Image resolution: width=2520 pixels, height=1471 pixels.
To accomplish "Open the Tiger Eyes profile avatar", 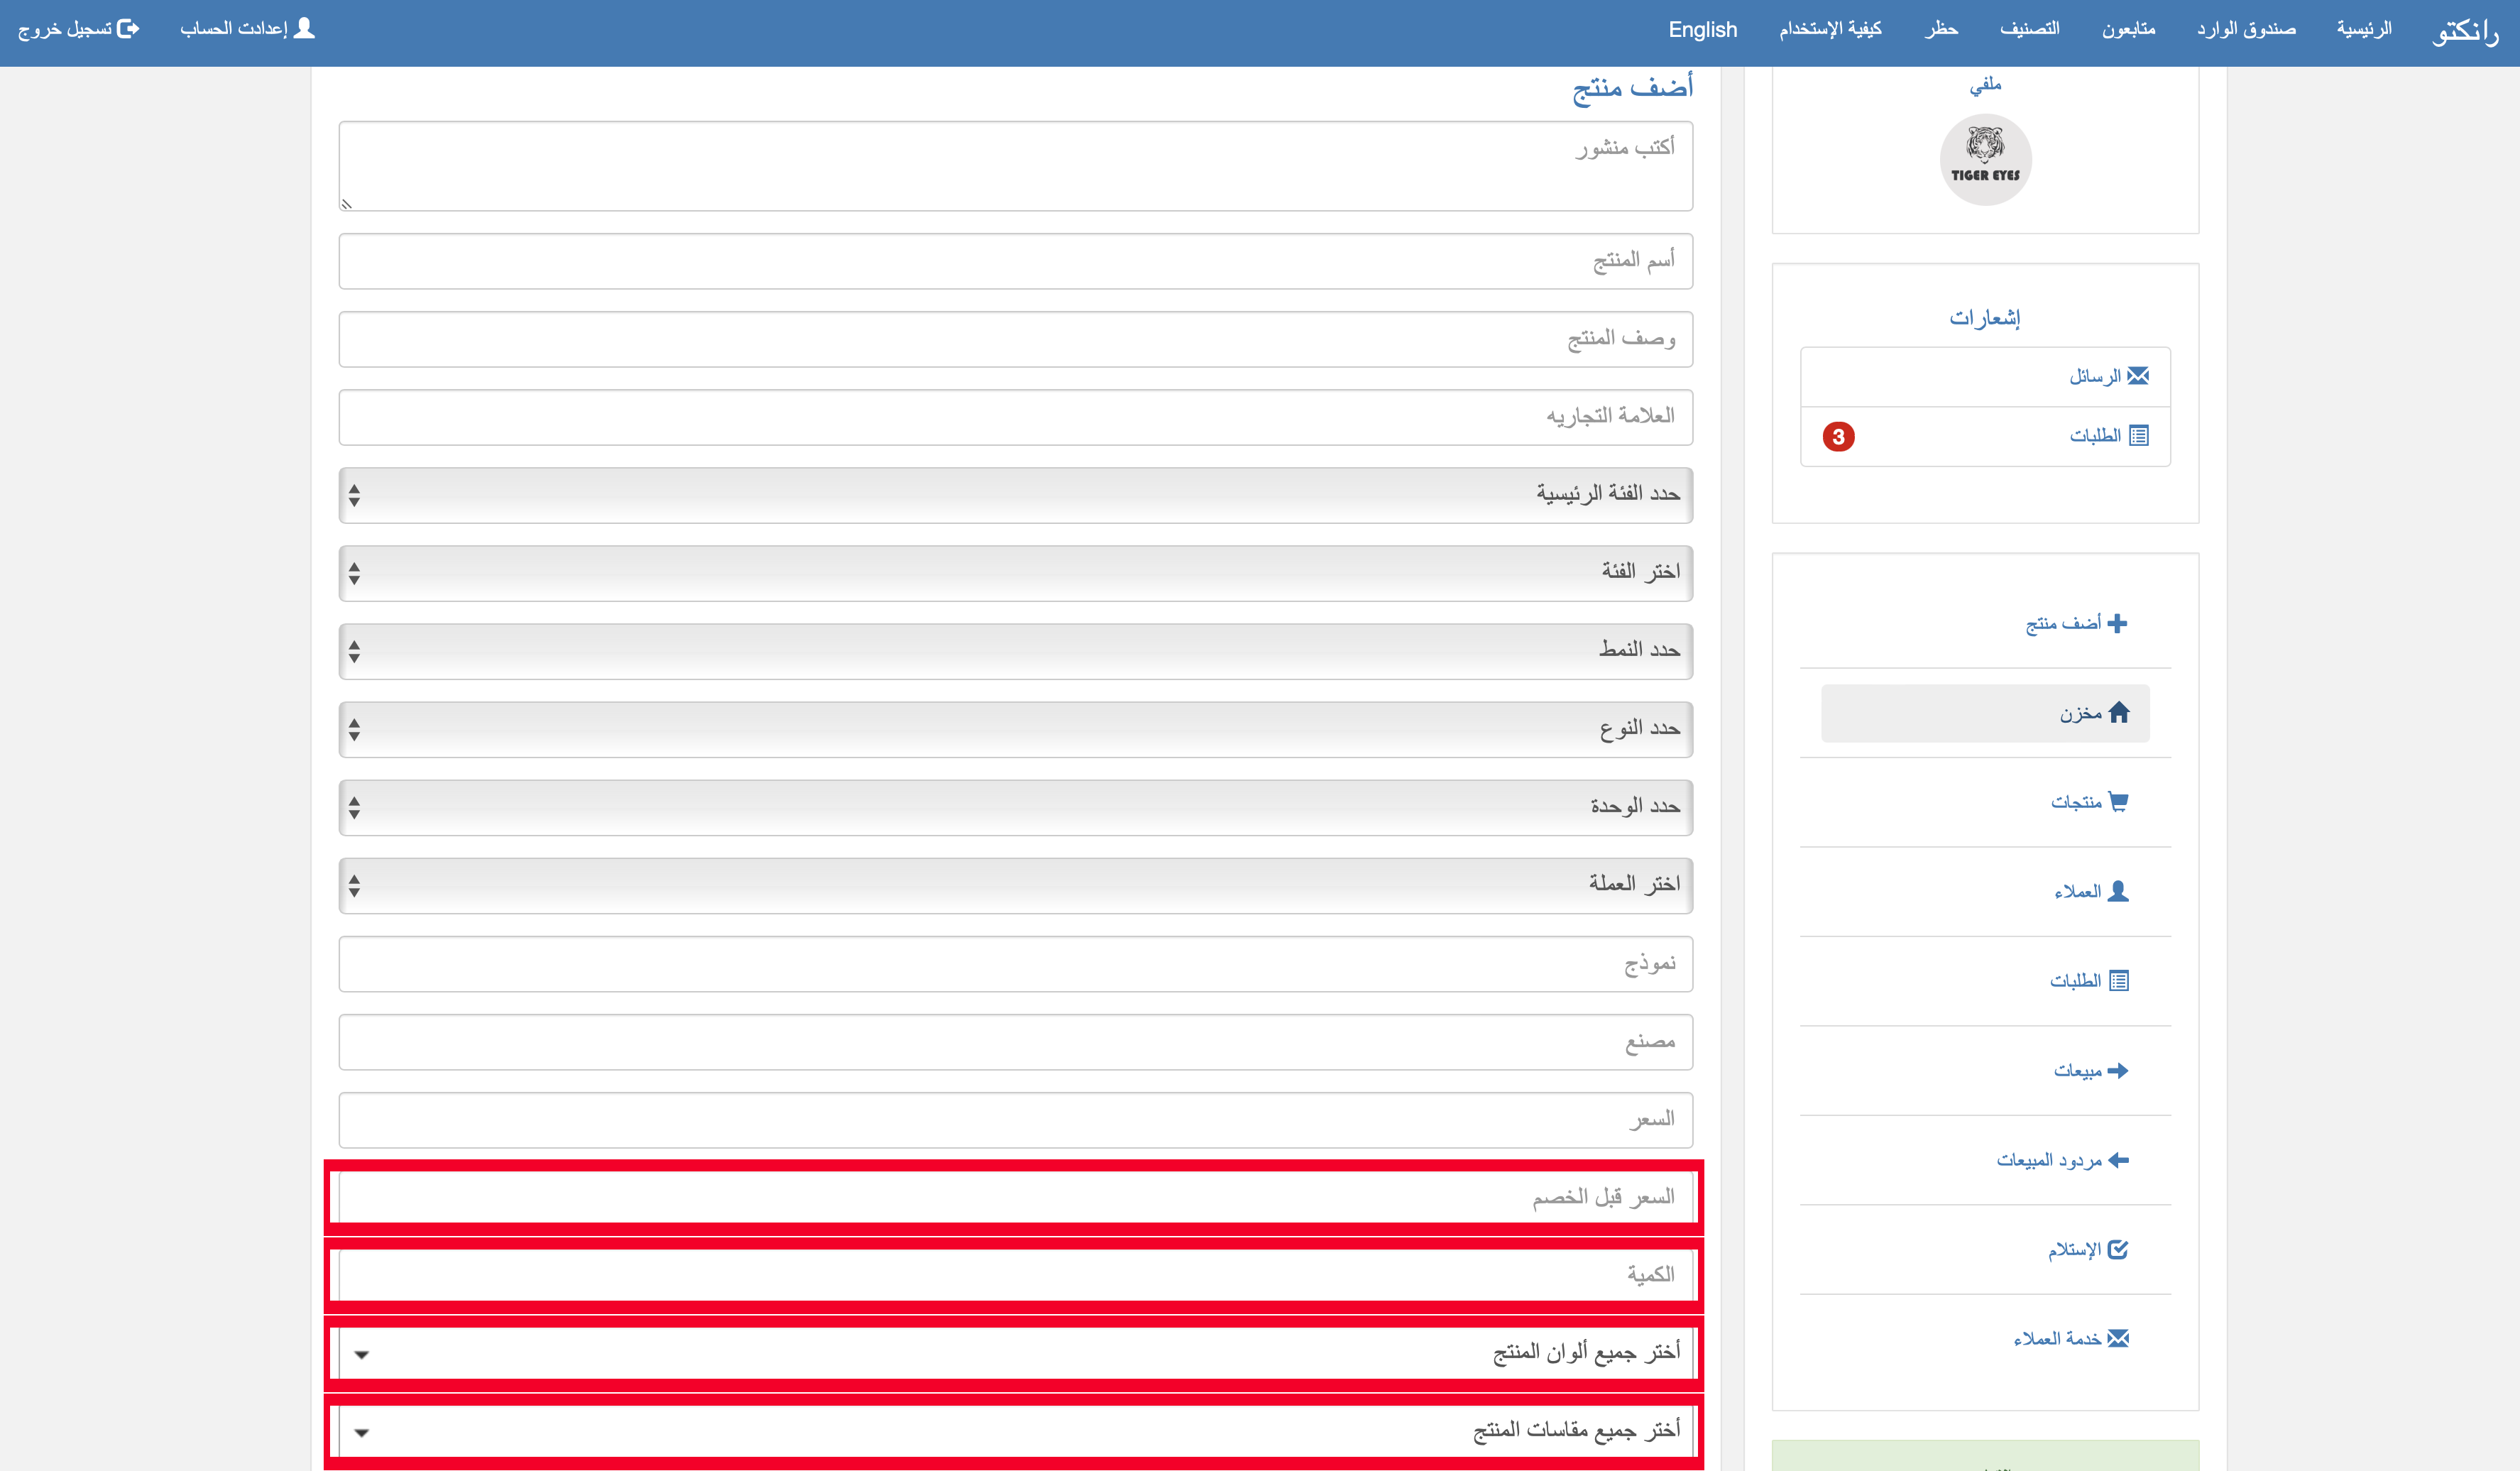I will coord(1985,159).
